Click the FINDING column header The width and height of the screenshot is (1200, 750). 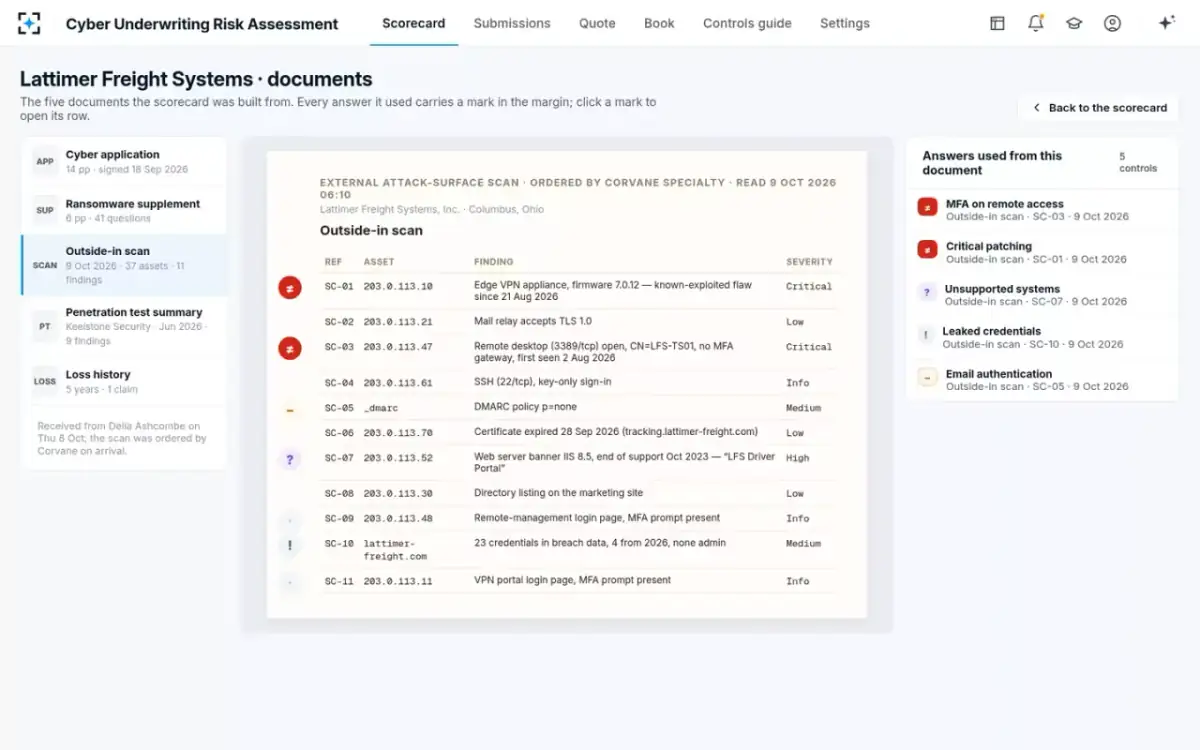494,262
